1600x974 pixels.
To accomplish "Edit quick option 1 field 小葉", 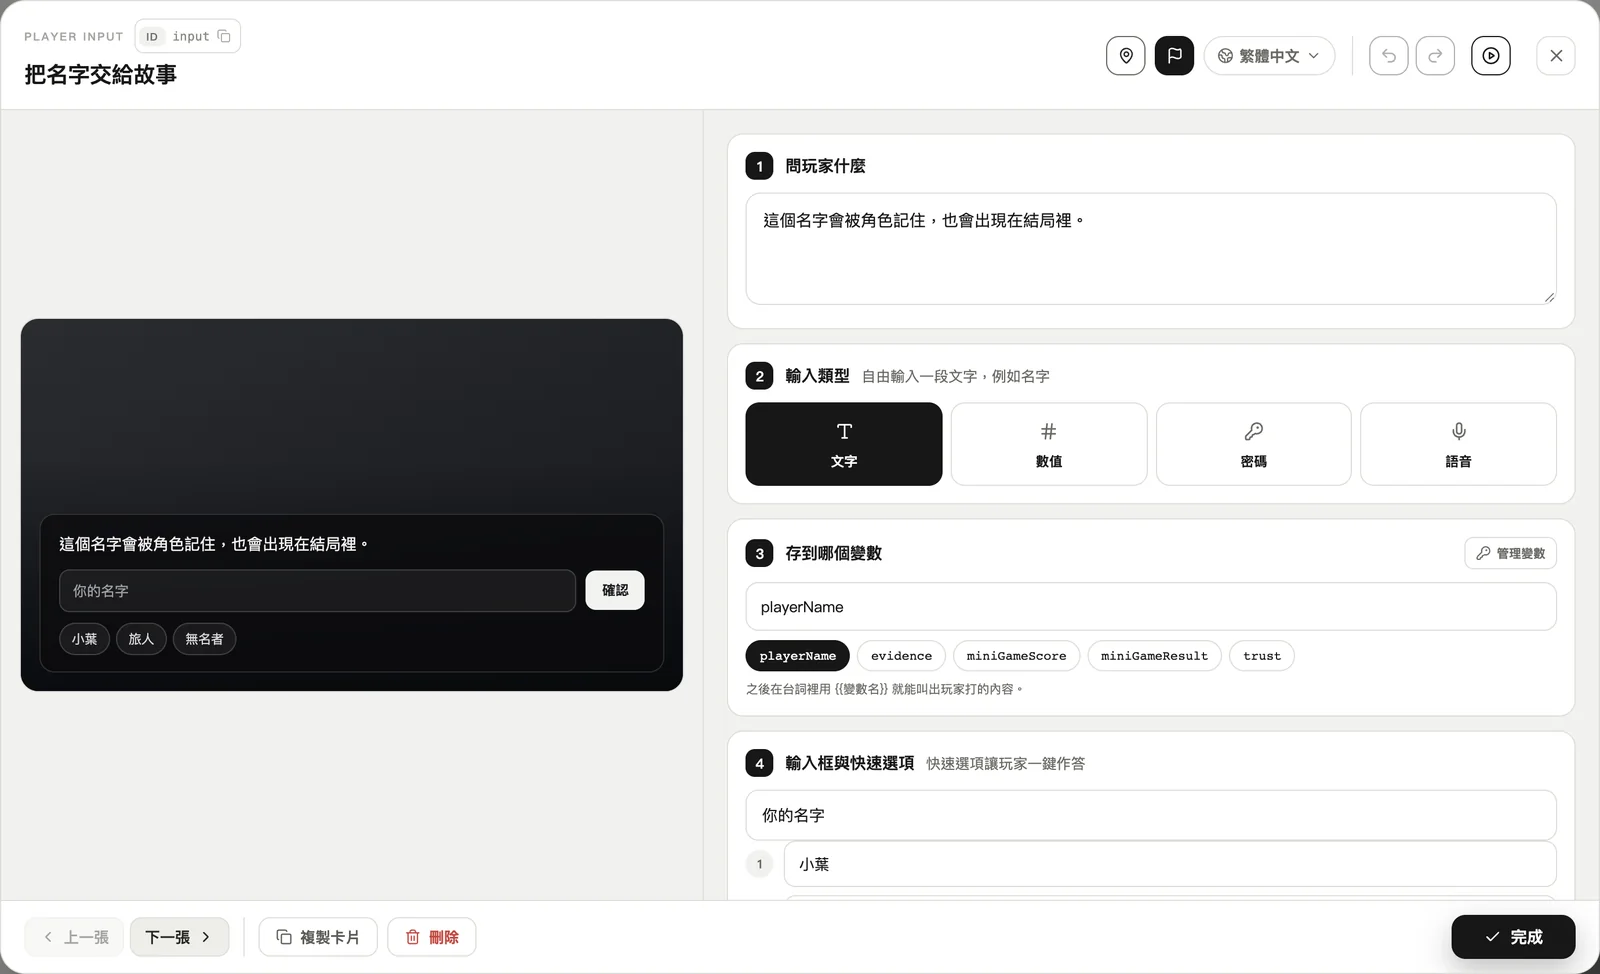I will coord(1170,864).
